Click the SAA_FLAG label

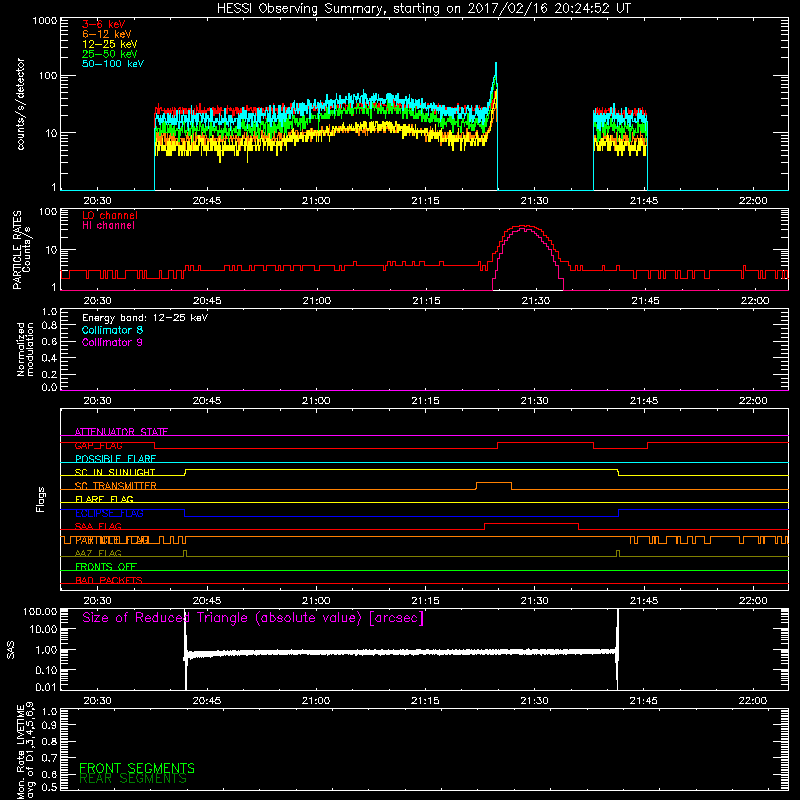(x=98, y=526)
